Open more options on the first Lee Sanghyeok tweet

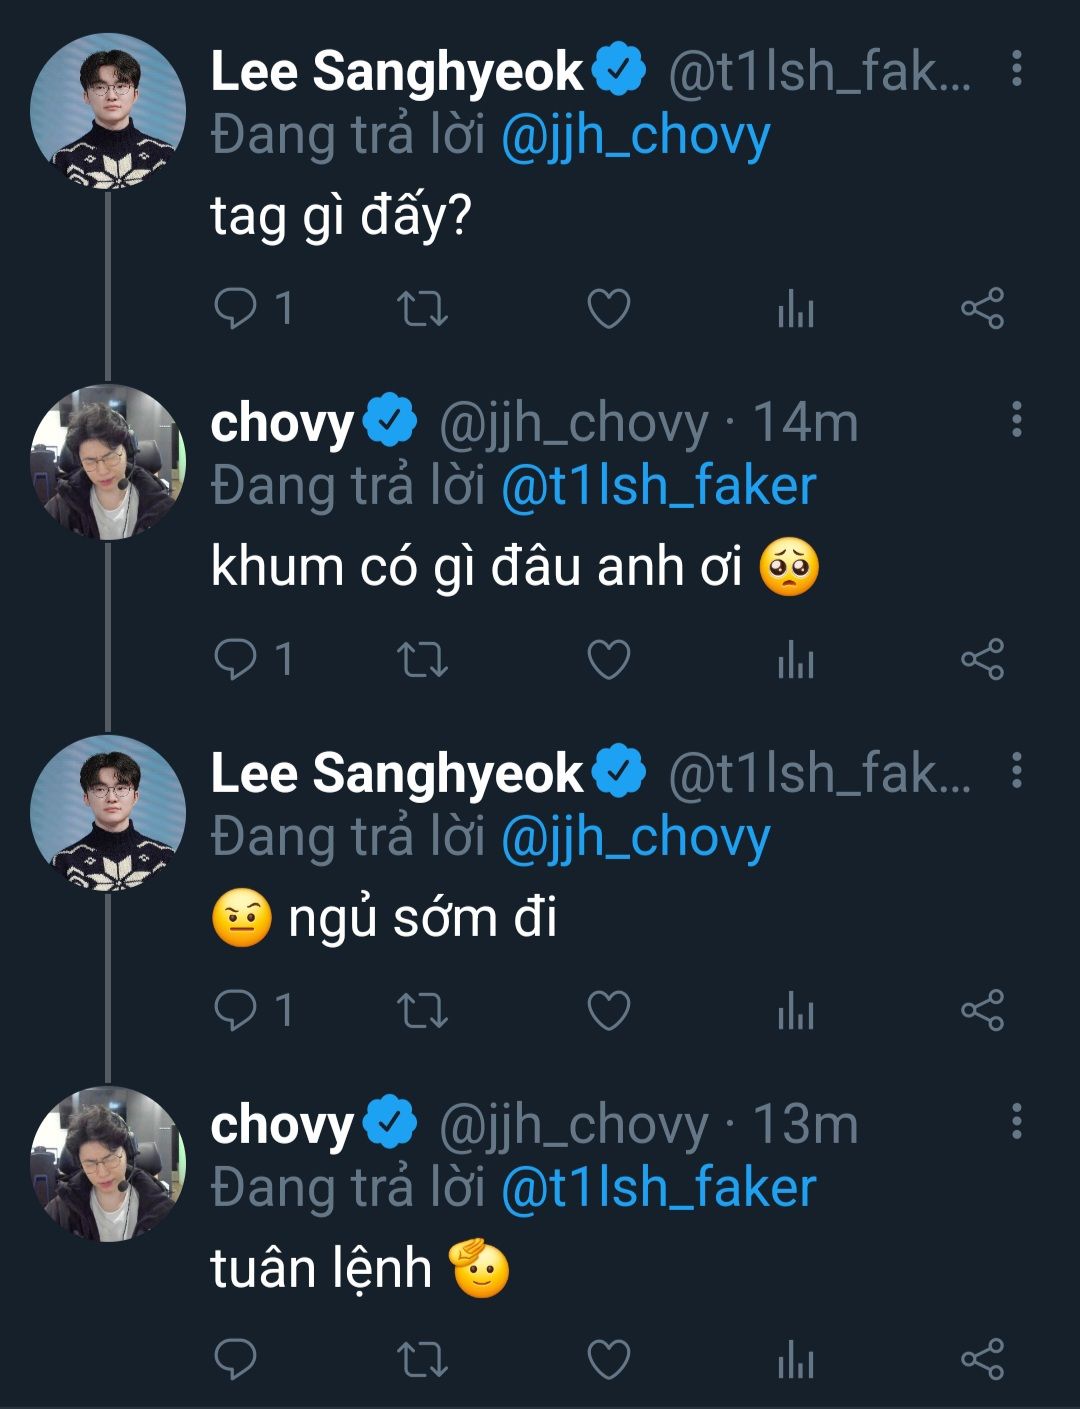point(1016,68)
